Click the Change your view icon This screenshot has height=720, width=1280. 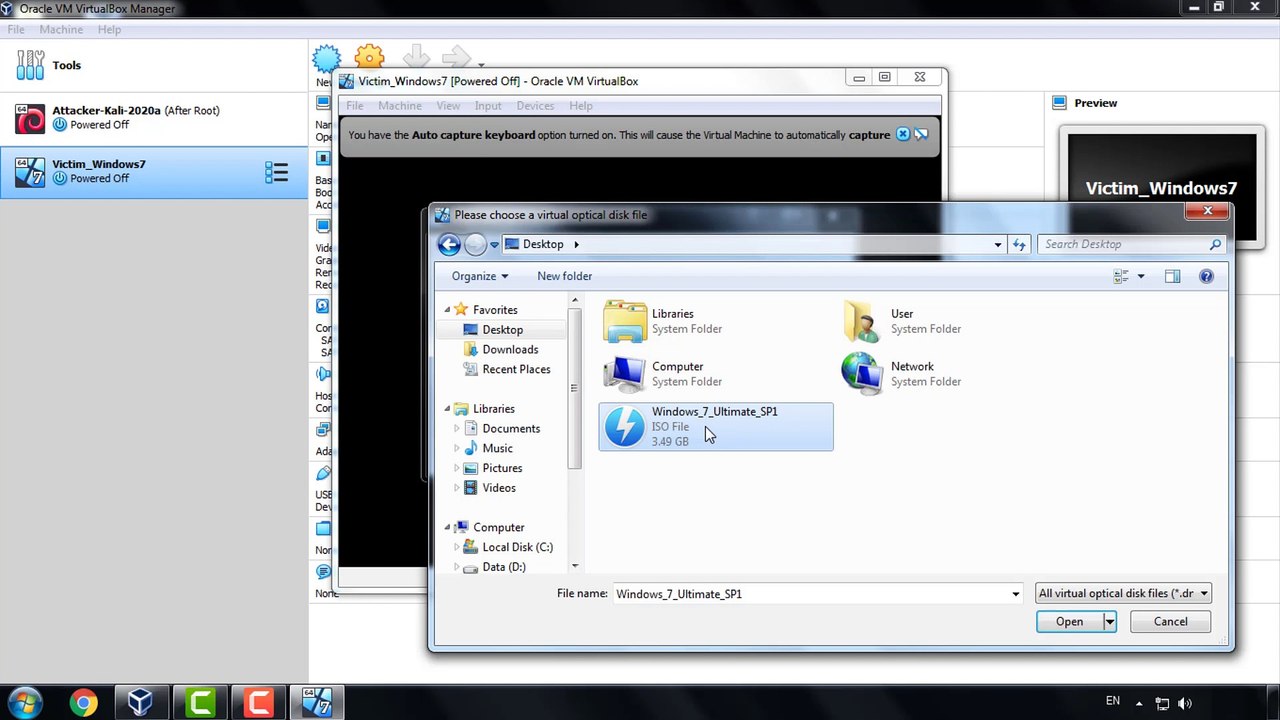tap(1121, 276)
